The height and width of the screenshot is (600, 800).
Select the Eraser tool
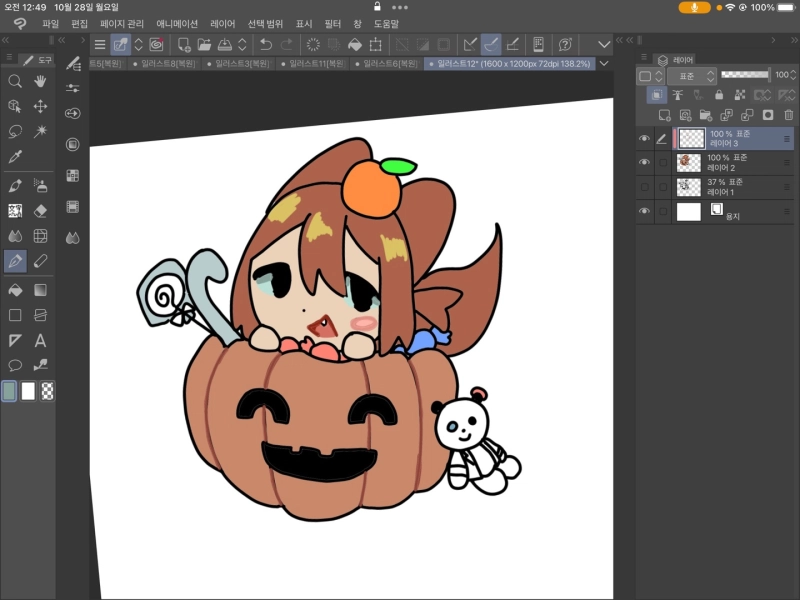41,210
